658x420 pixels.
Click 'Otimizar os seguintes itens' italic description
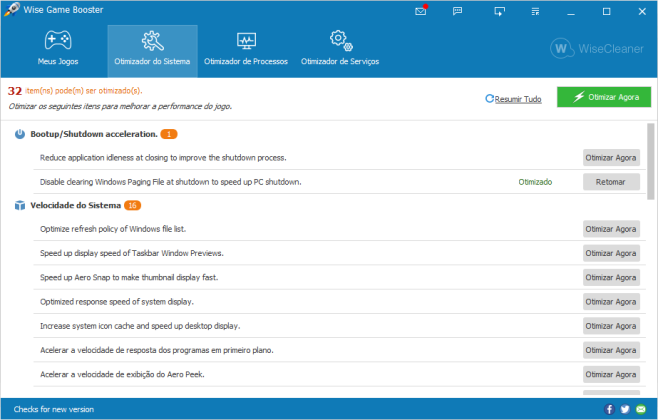coord(120,107)
